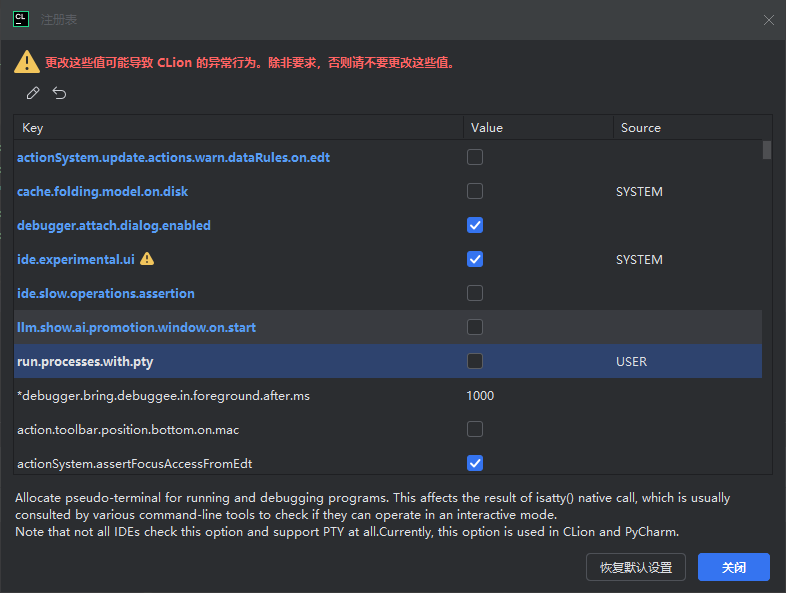Click the pencil edit icon
786x593 pixels.
click(33, 93)
